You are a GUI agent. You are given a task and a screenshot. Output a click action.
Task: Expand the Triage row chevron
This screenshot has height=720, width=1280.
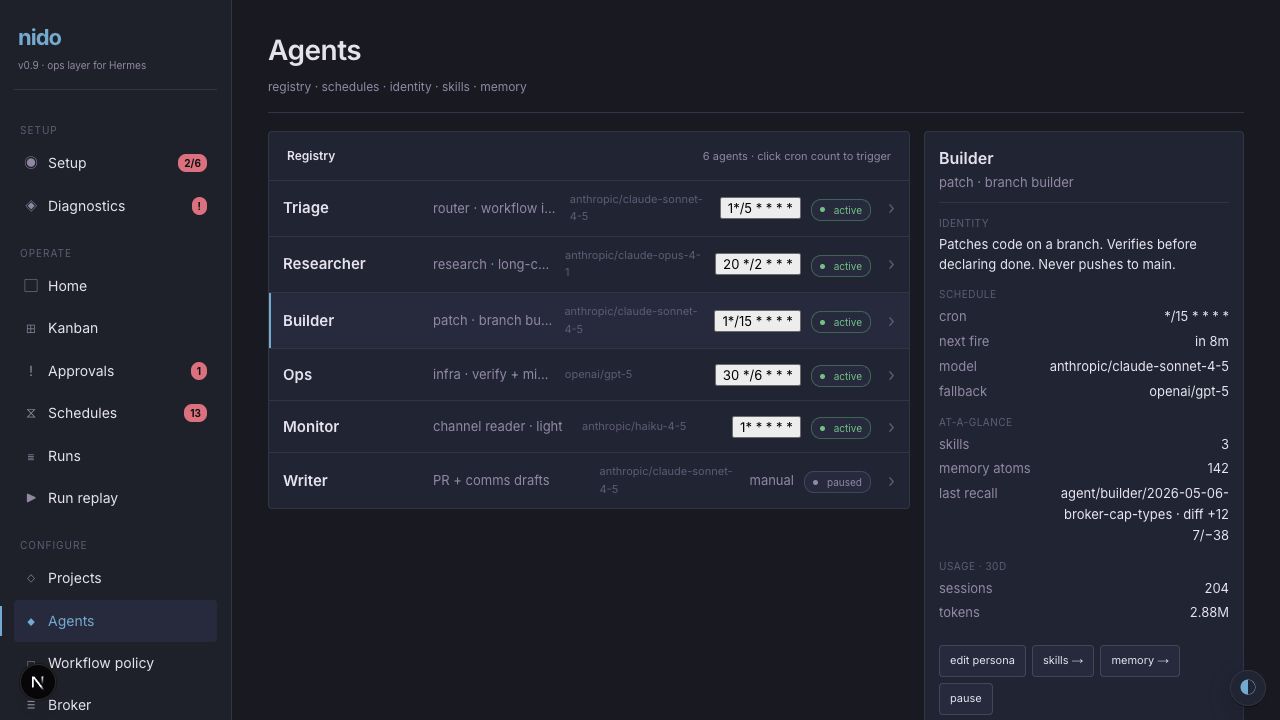(x=891, y=209)
